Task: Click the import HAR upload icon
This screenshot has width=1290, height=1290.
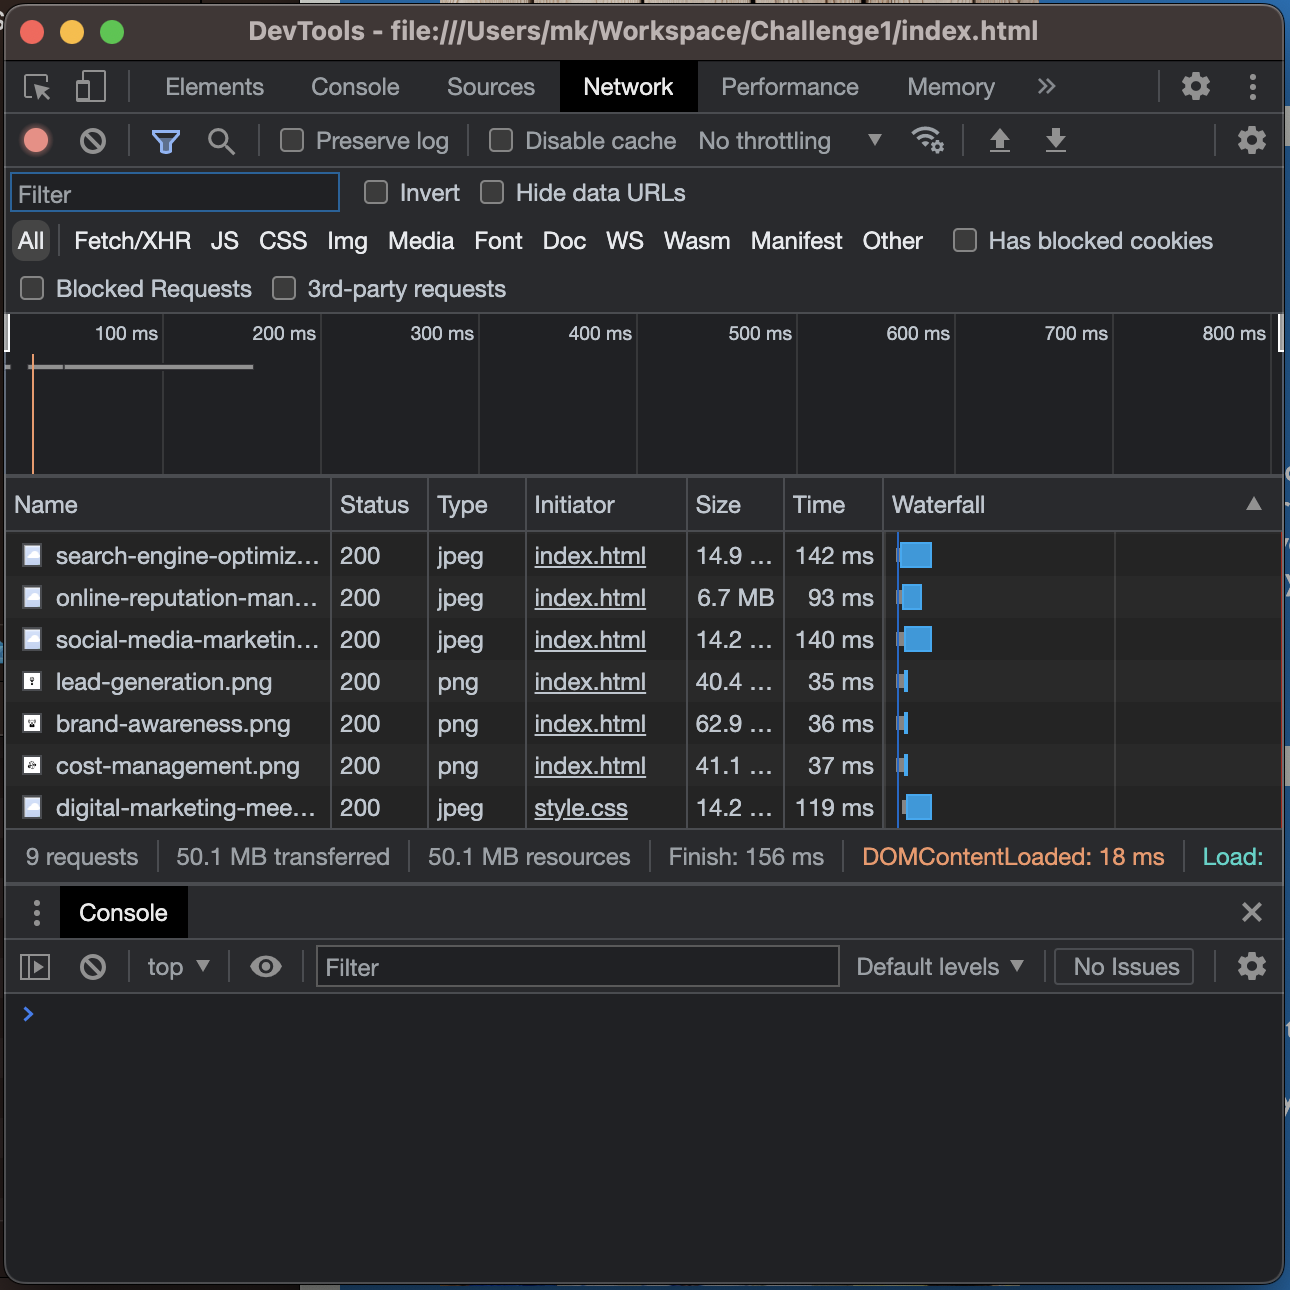Action: point(999,141)
